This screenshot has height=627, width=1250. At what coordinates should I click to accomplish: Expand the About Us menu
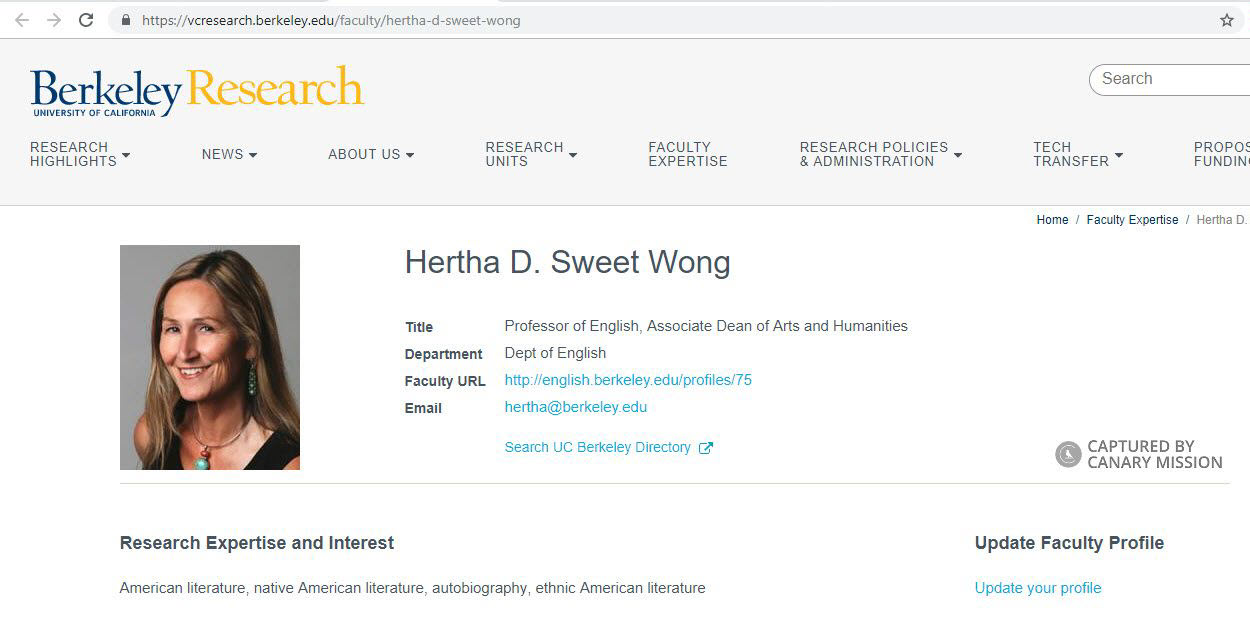click(x=370, y=154)
